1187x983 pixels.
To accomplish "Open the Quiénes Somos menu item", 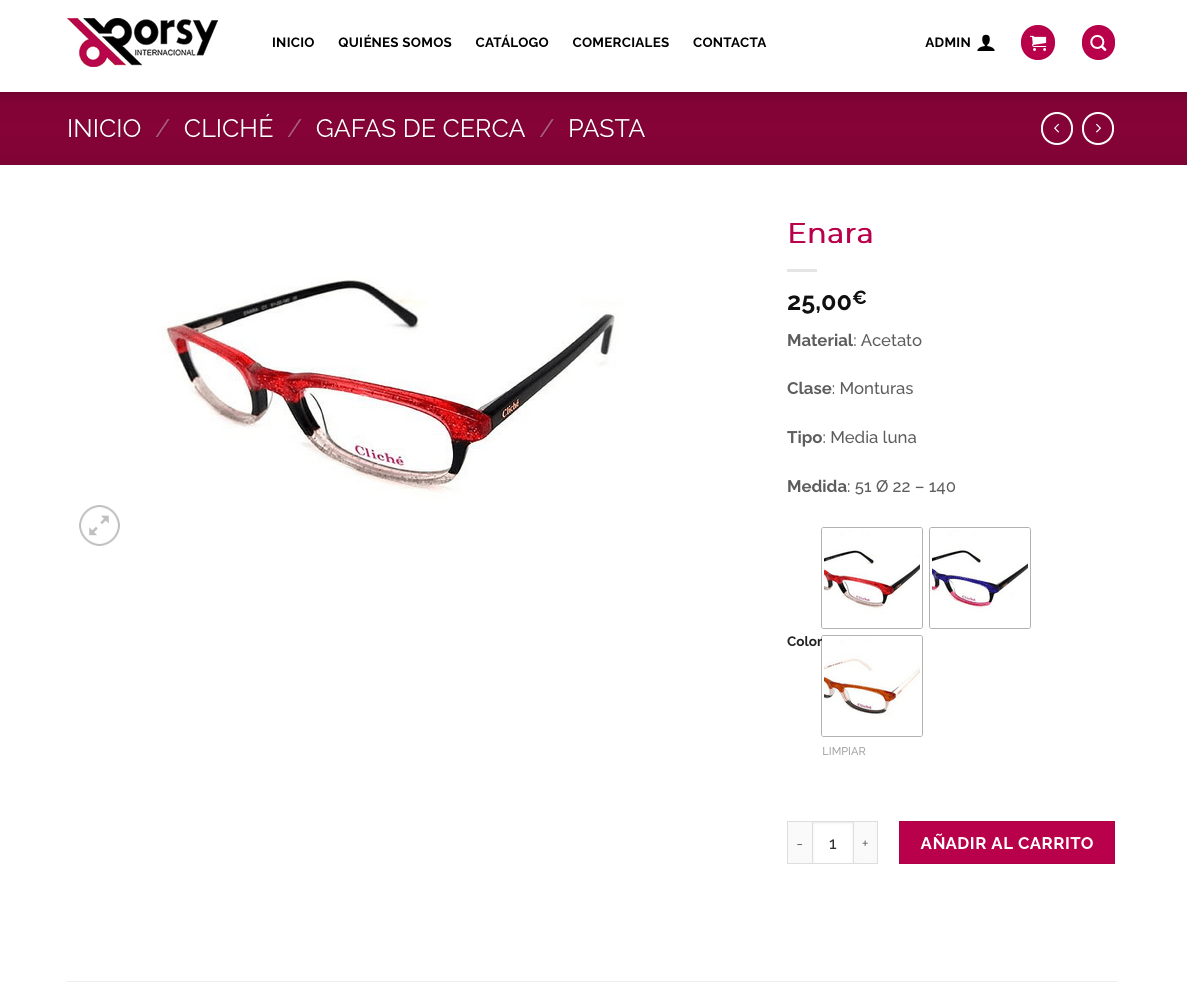I will point(394,42).
